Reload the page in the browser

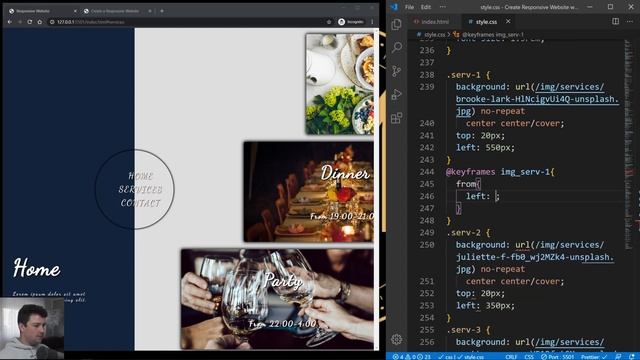[x=30, y=22]
